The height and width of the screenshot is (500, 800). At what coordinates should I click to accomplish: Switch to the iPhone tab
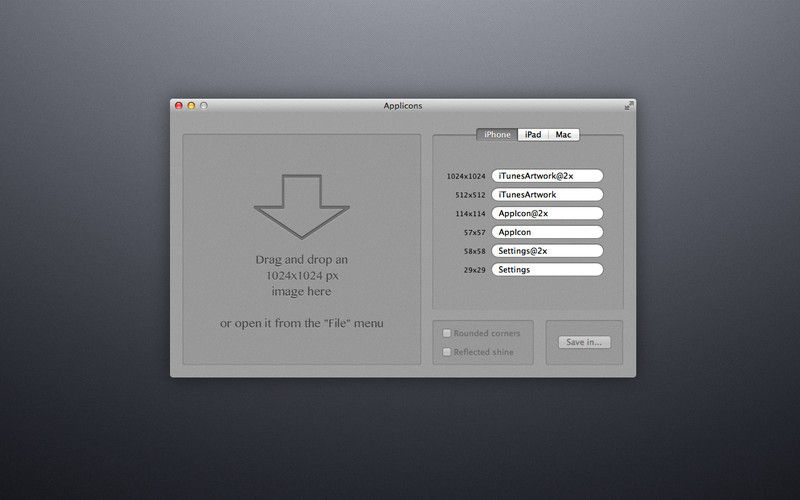pos(497,135)
